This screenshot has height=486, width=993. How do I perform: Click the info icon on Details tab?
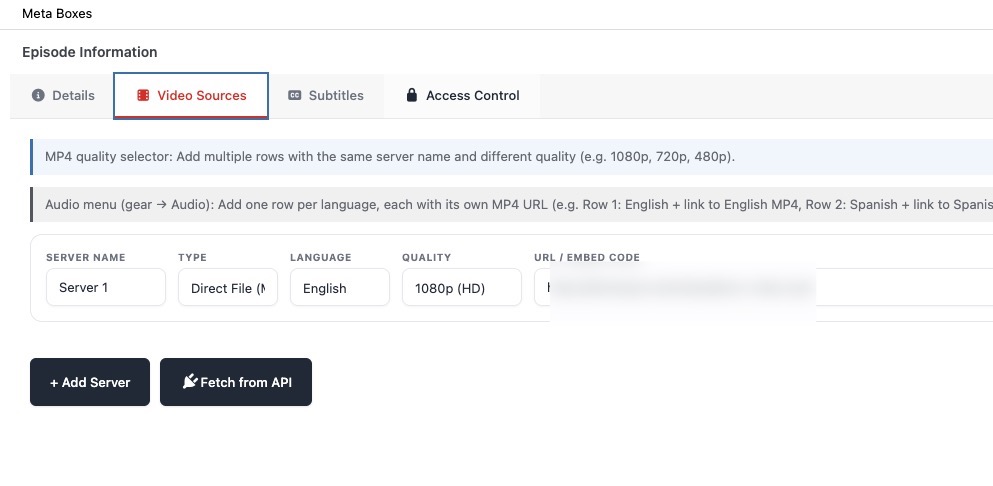pyautogui.click(x=39, y=96)
